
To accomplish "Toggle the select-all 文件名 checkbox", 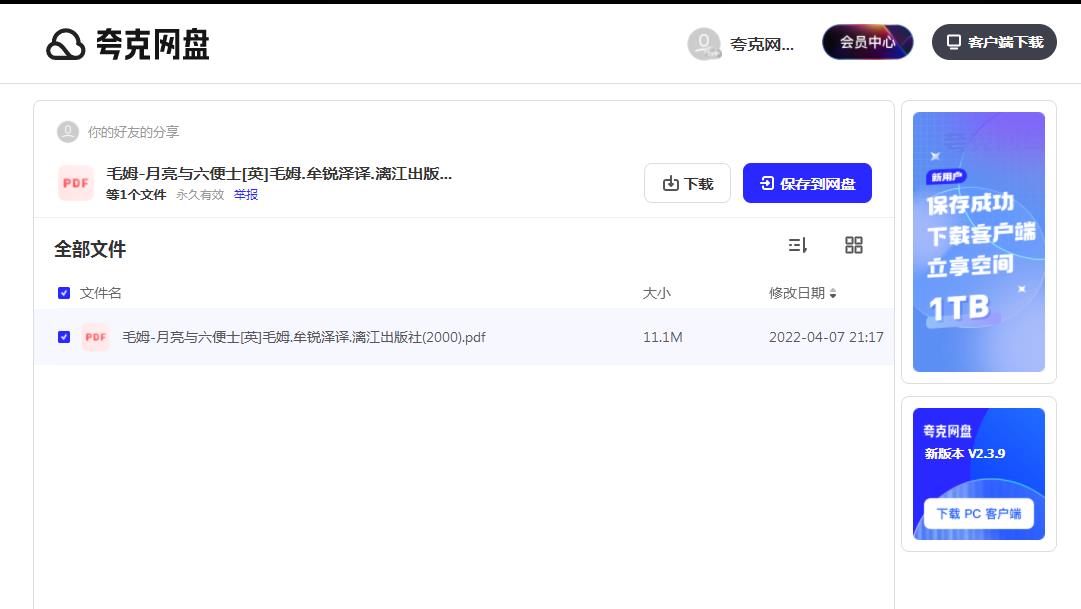I will pos(64,293).
